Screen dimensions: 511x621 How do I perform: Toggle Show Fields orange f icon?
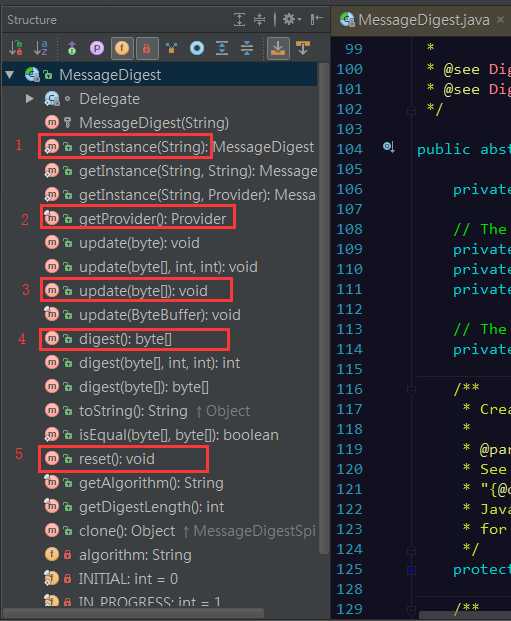coord(122,48)
